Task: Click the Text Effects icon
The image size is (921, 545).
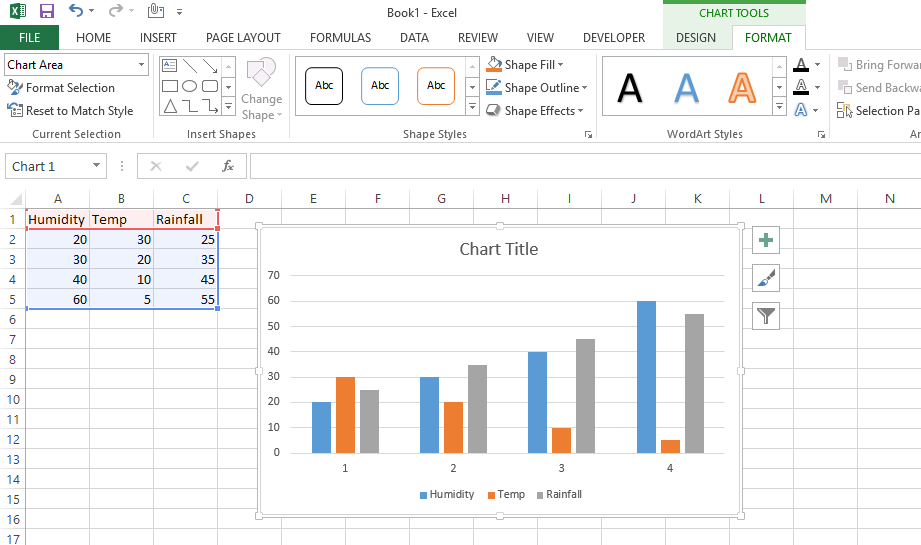Action: point(801,110)
